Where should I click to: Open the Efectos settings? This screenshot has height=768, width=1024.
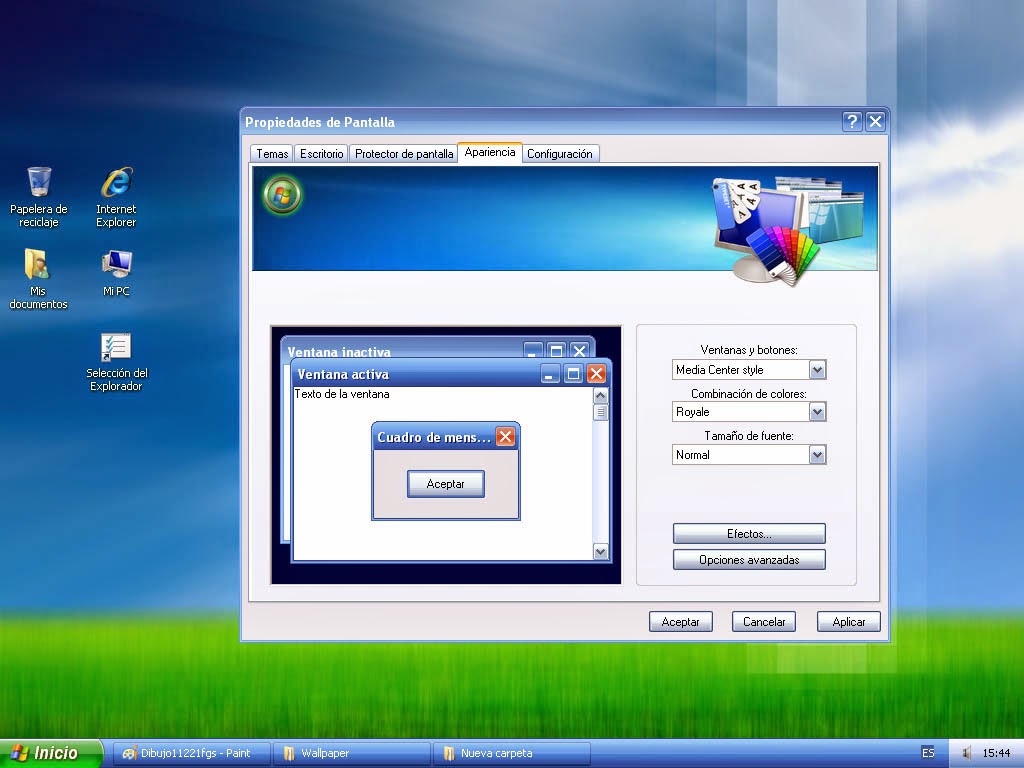click(748, 533)
